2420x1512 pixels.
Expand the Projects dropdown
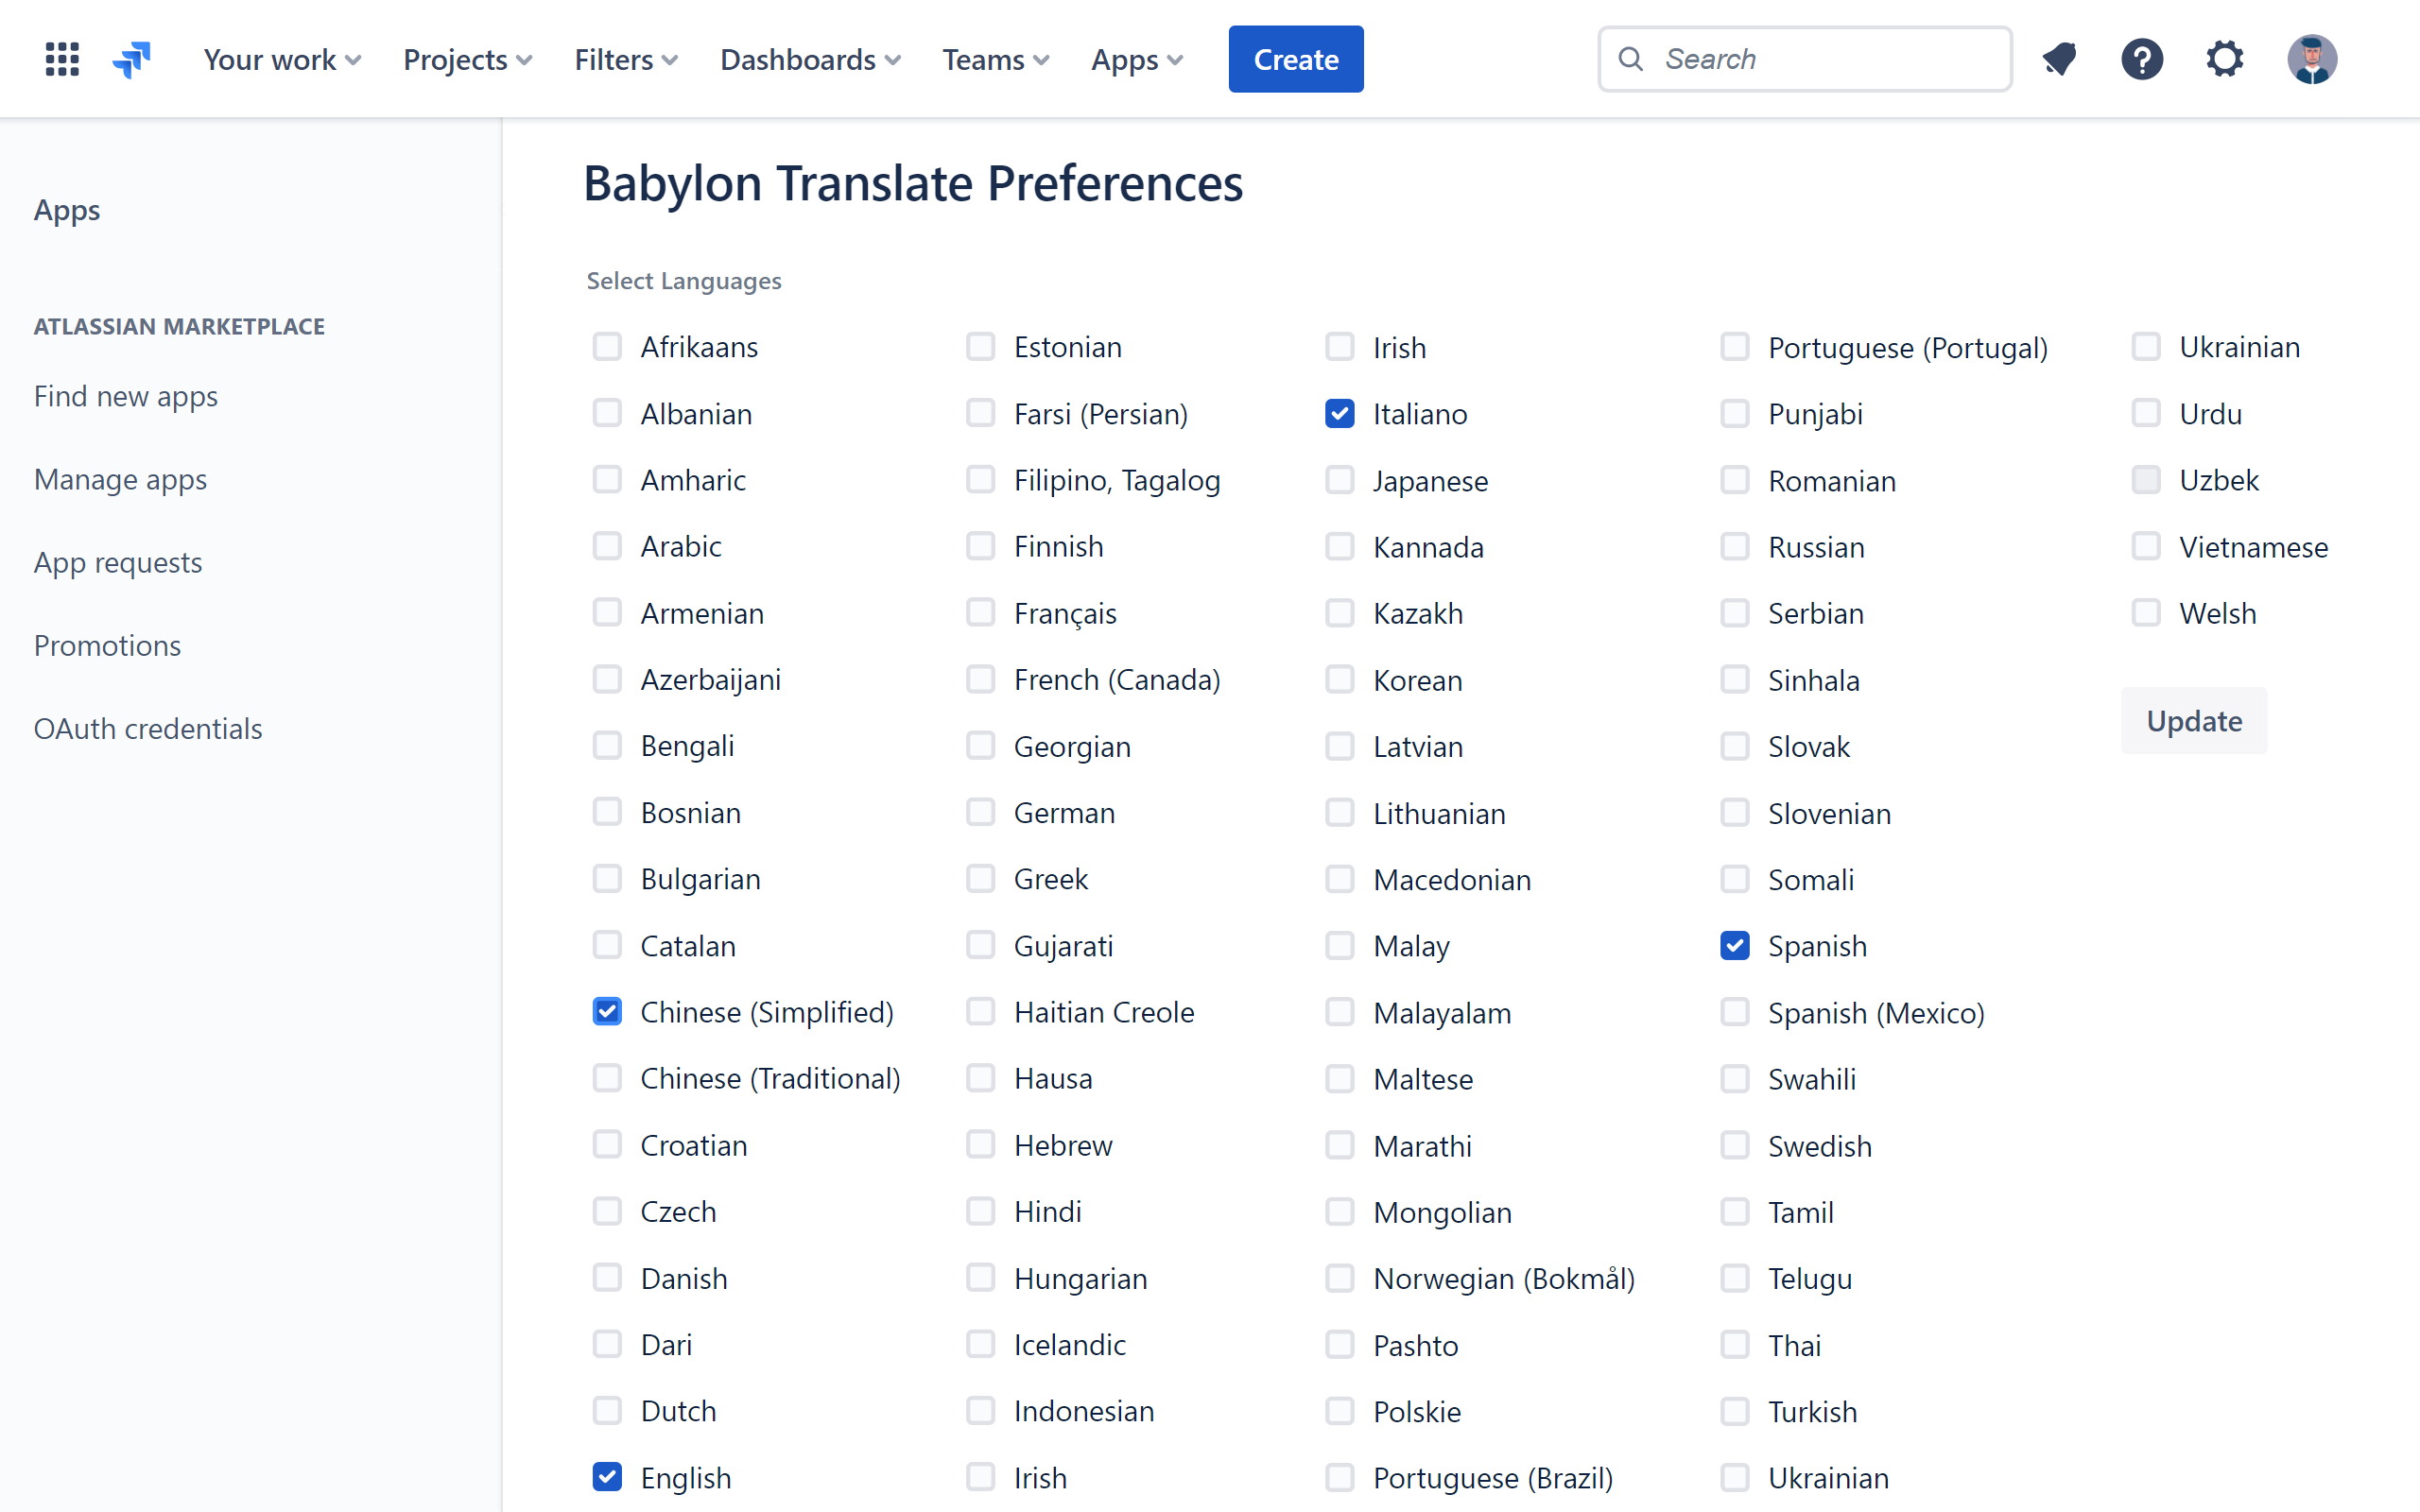click(x=467, y=59)
